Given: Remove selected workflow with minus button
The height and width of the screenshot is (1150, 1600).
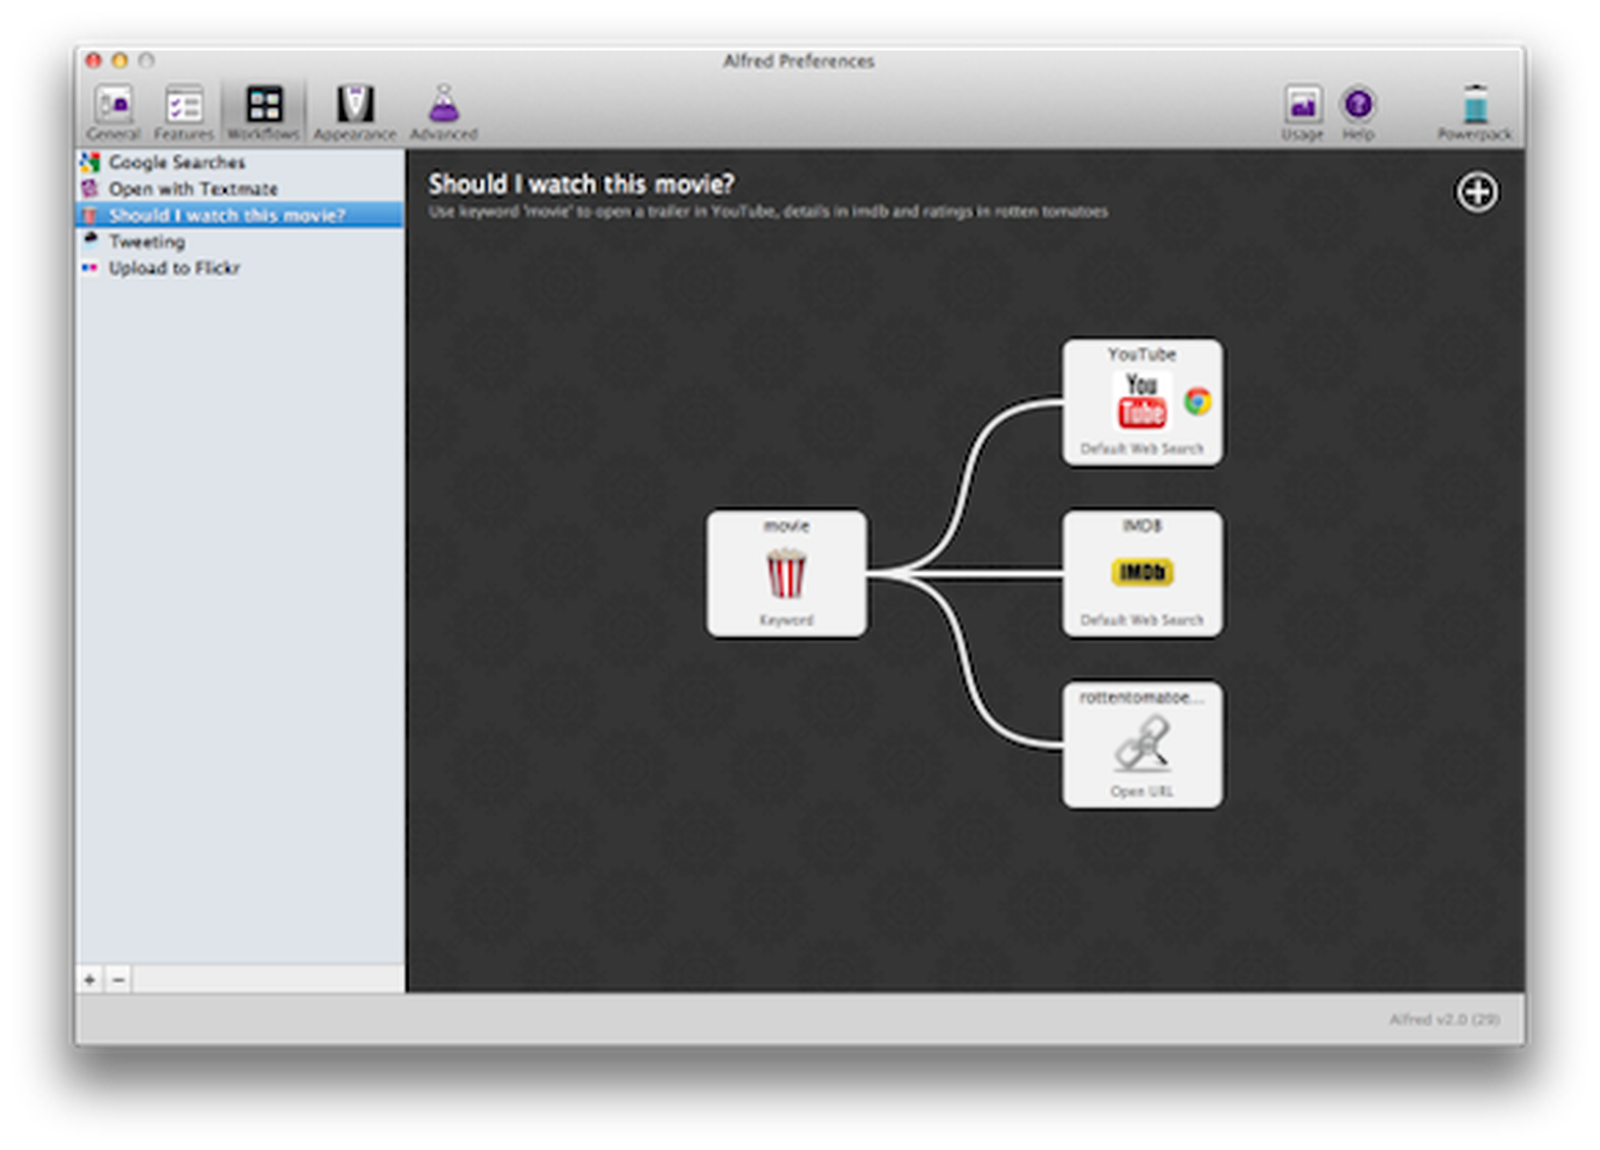Looking at the screenshot, I should point(118,980).
